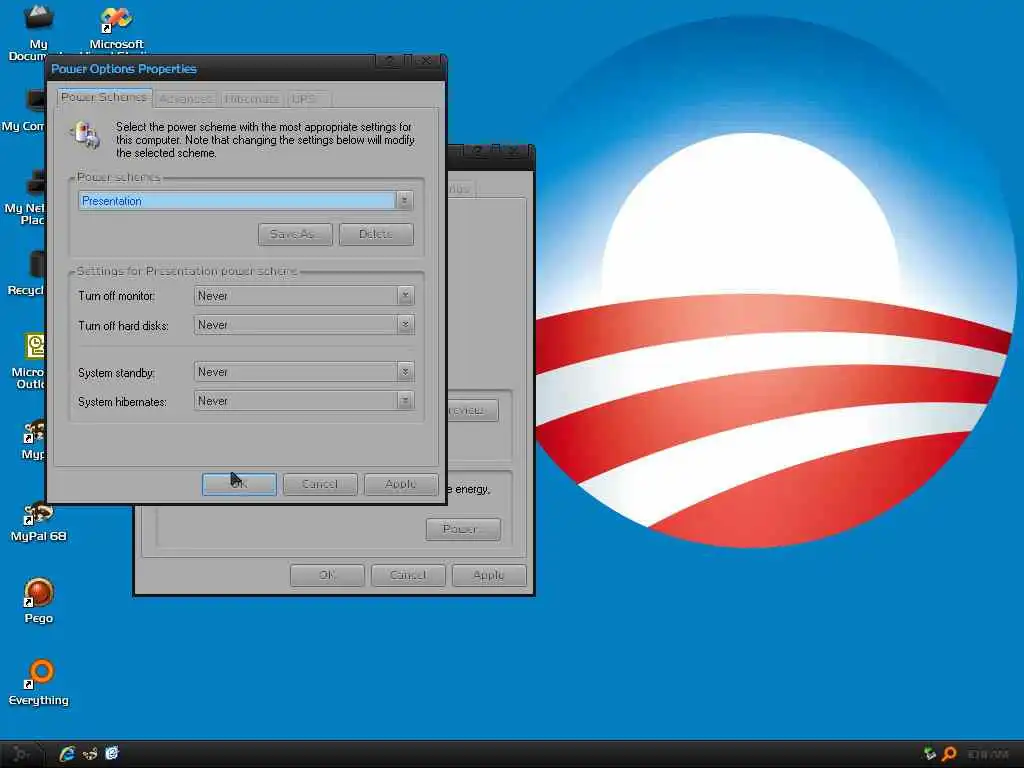Open the Turn off hard disks dropdown

point(405,325)
